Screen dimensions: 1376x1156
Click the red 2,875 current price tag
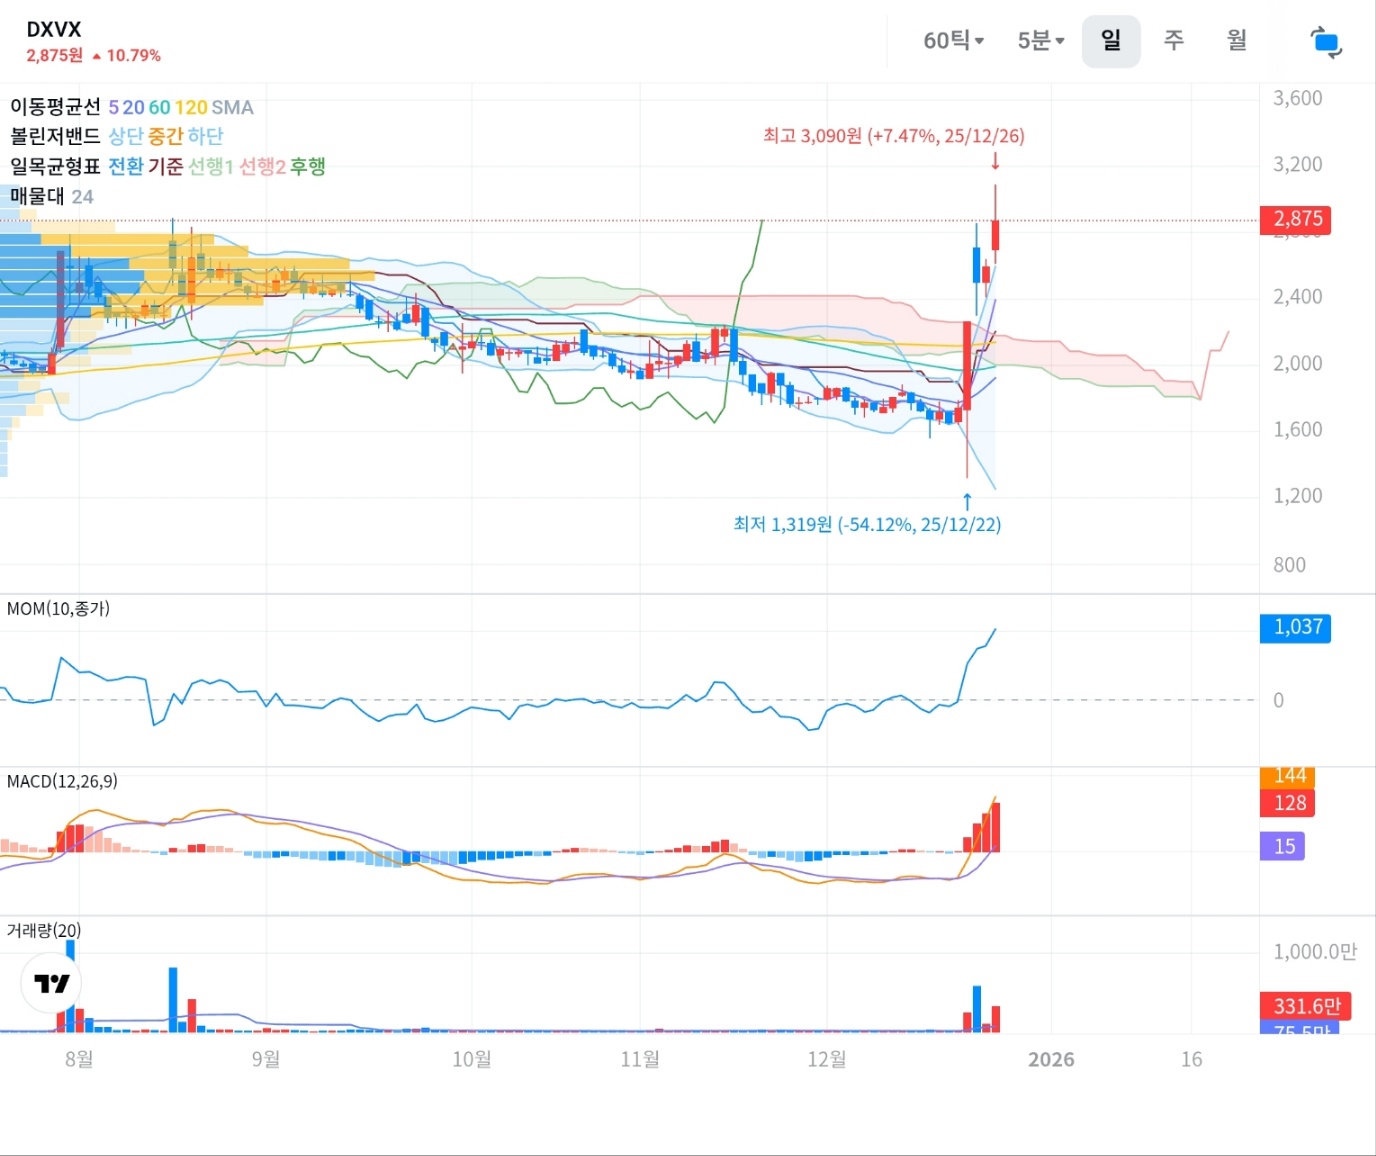[x=1297, y=219]
